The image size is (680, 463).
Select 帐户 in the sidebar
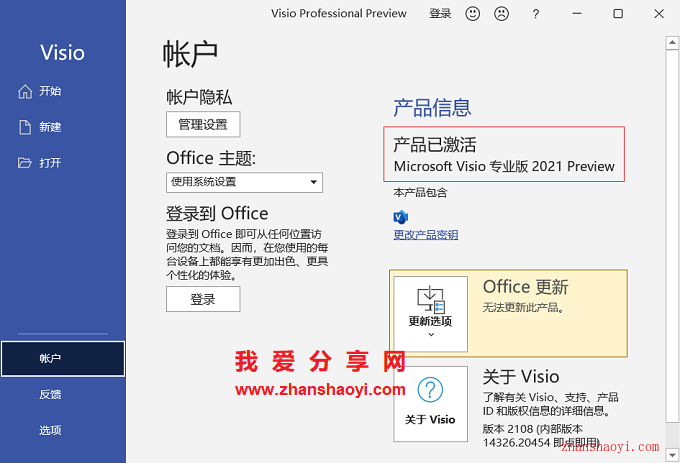click(63, 359)
